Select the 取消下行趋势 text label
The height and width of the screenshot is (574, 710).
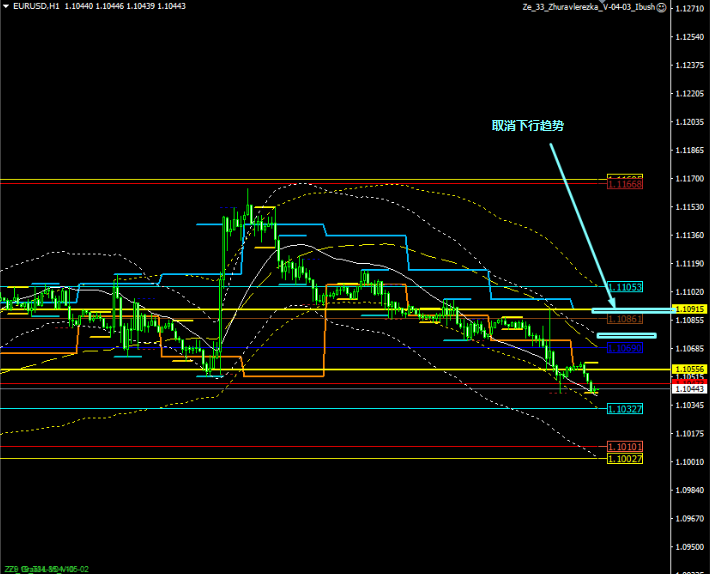pos(528,126)
